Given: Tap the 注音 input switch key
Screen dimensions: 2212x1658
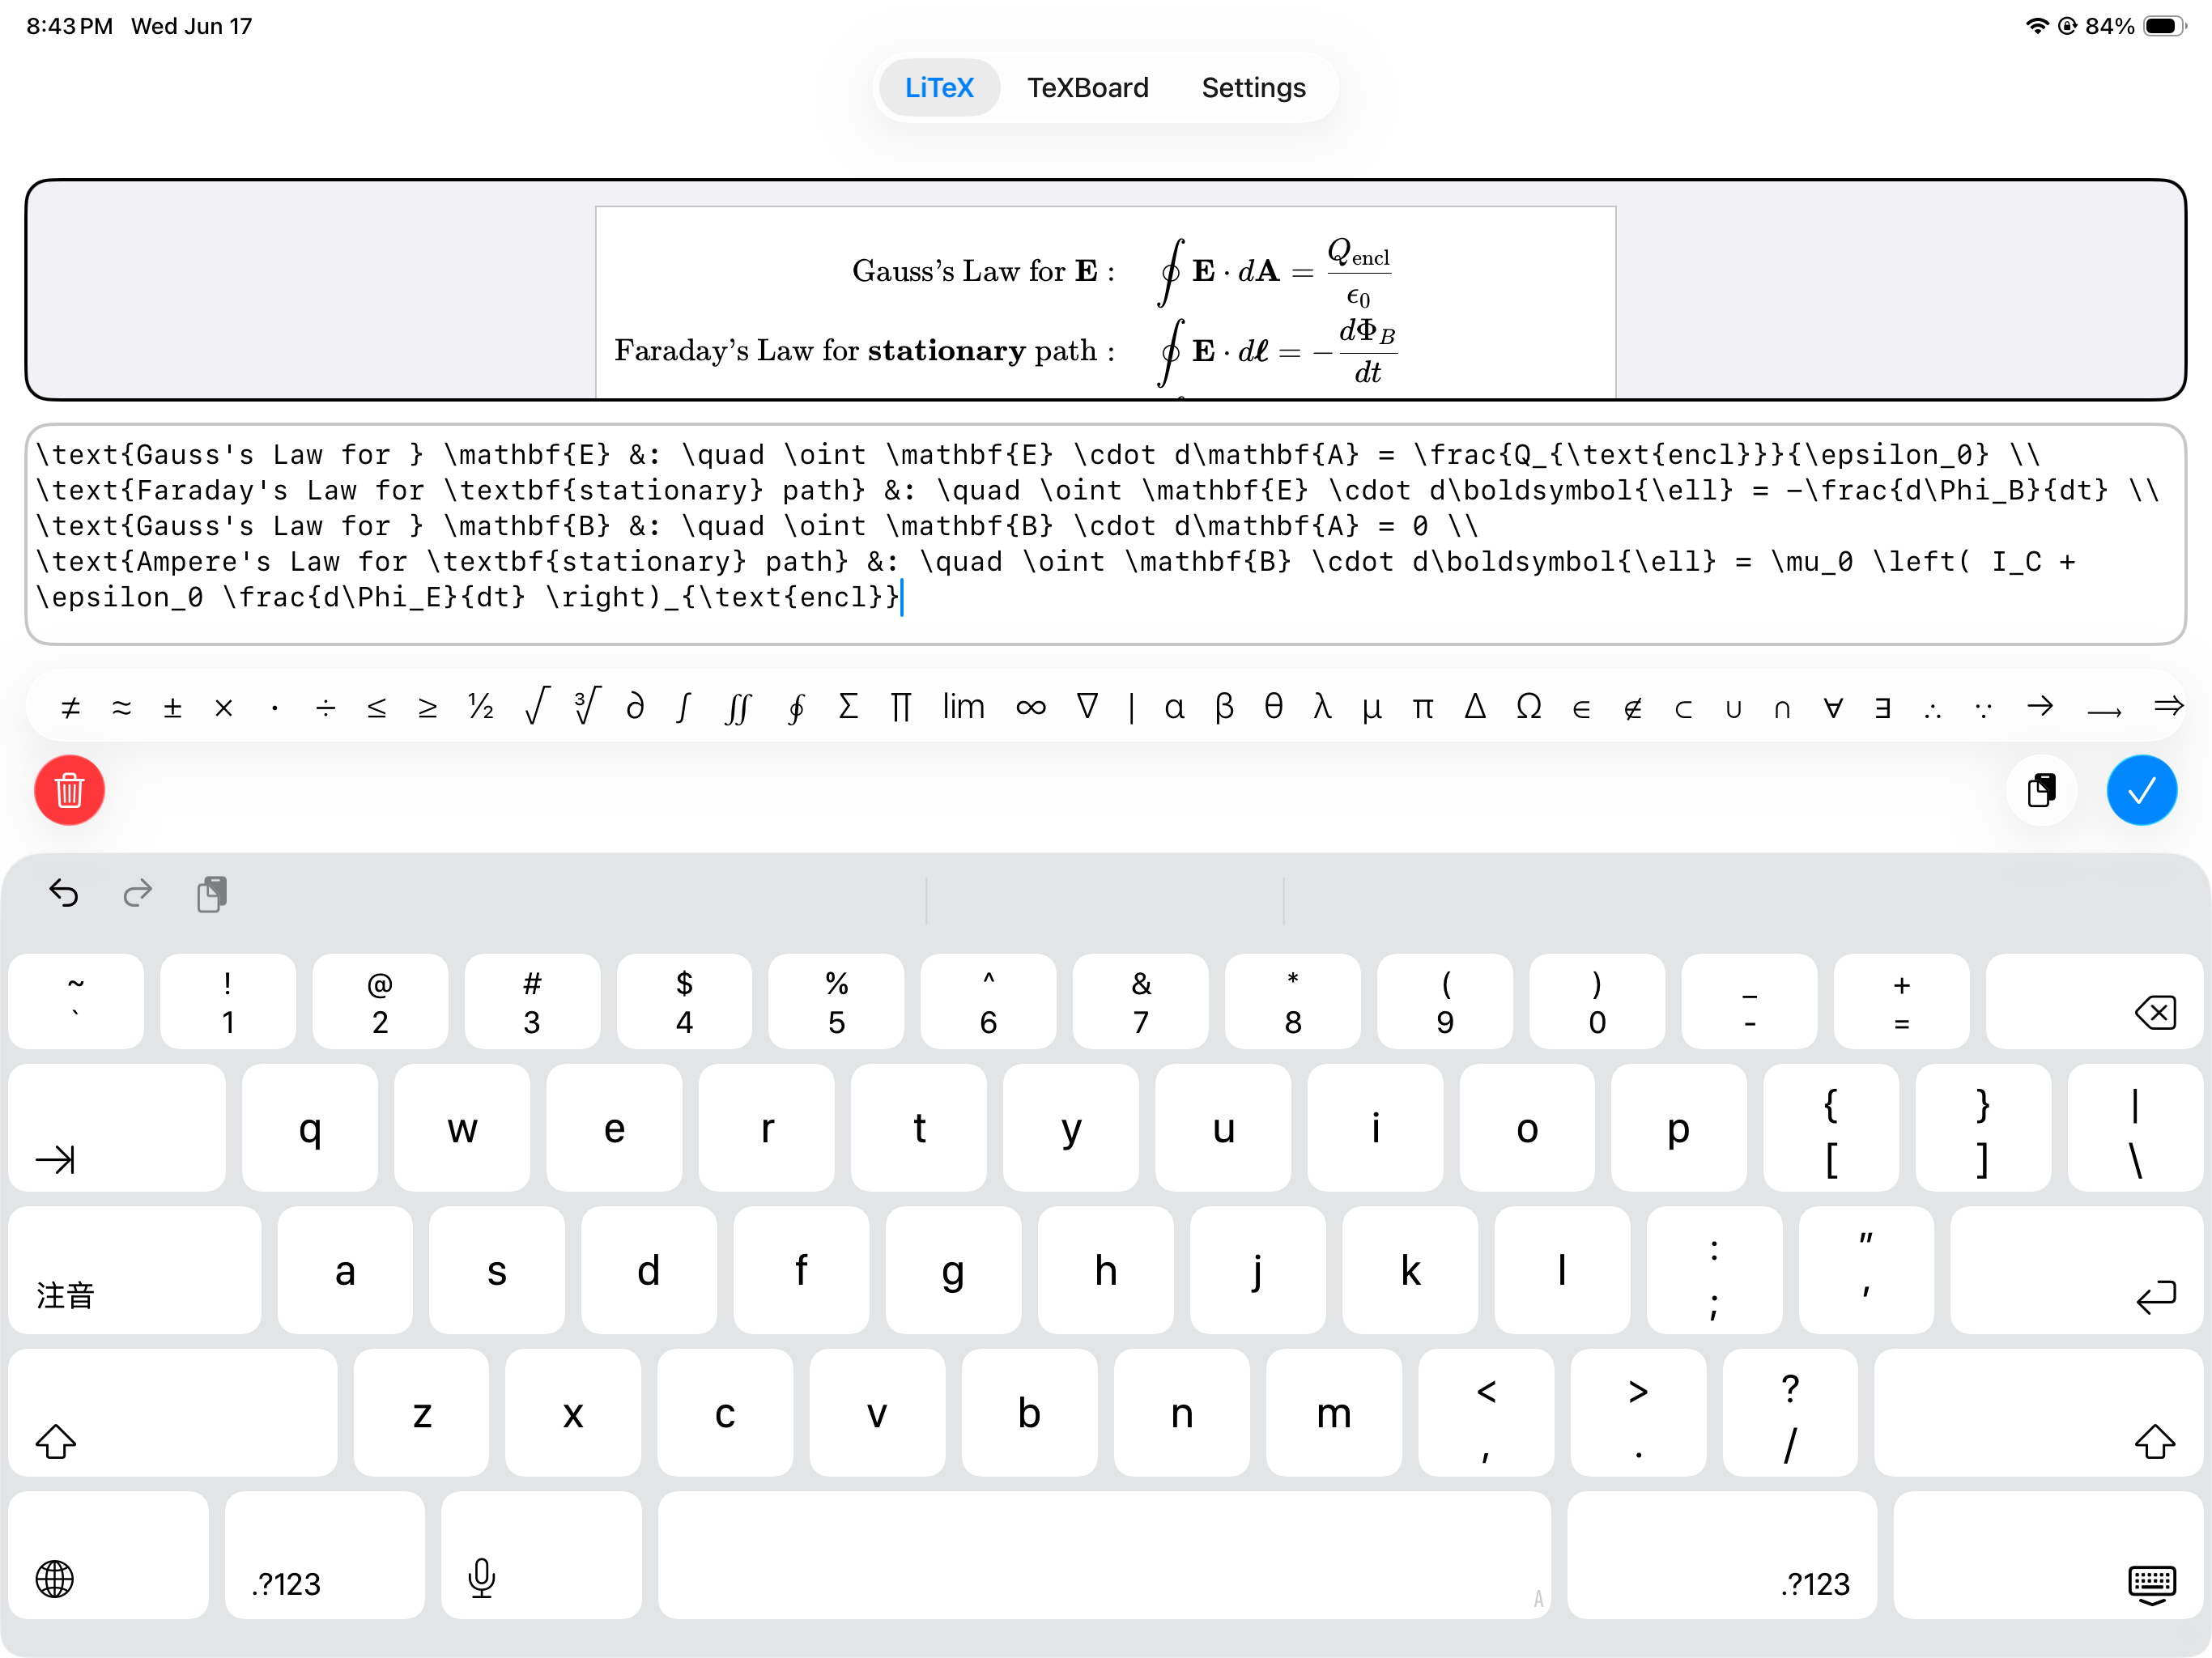Looking at the screenshot, I should click(135, 1270).
